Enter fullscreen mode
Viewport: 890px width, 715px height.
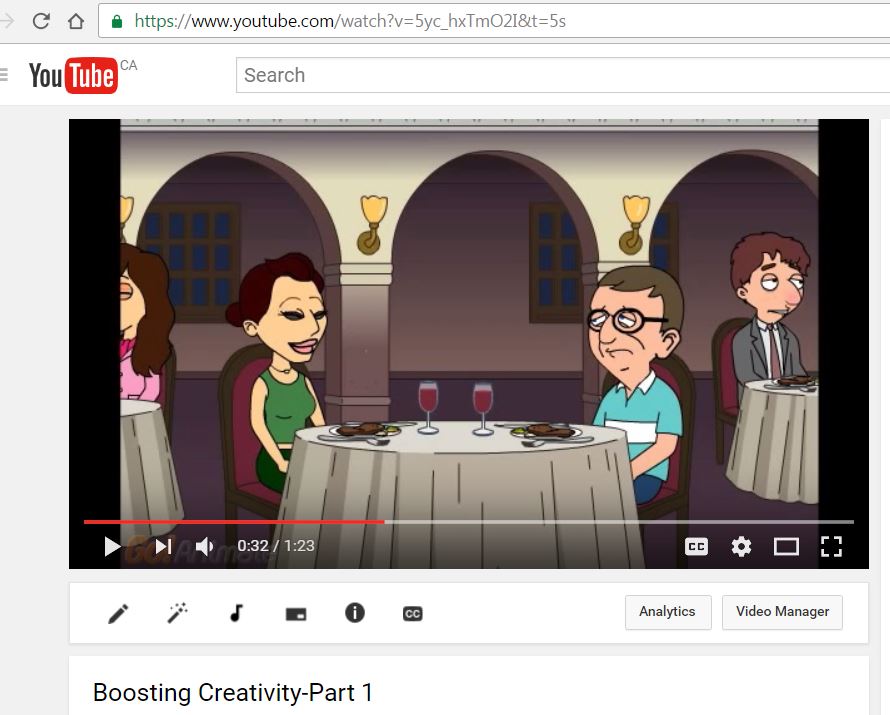[x=831, y=546]
